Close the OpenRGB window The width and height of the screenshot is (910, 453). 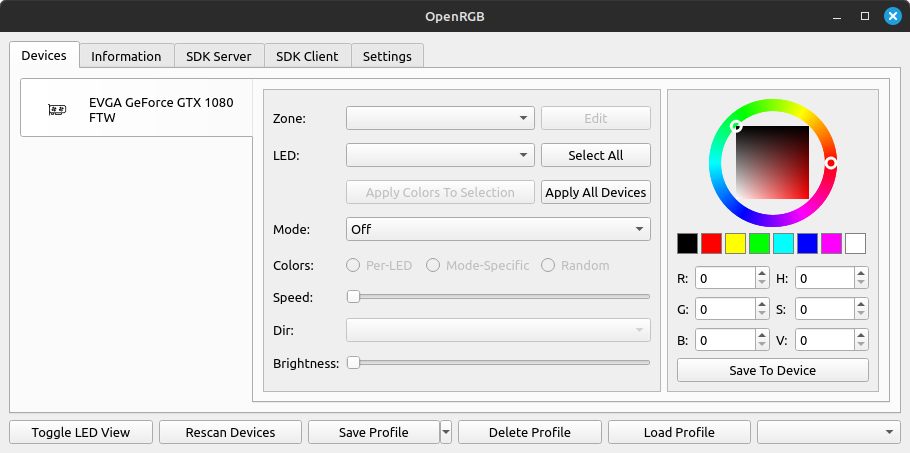[x=893, y=16]
